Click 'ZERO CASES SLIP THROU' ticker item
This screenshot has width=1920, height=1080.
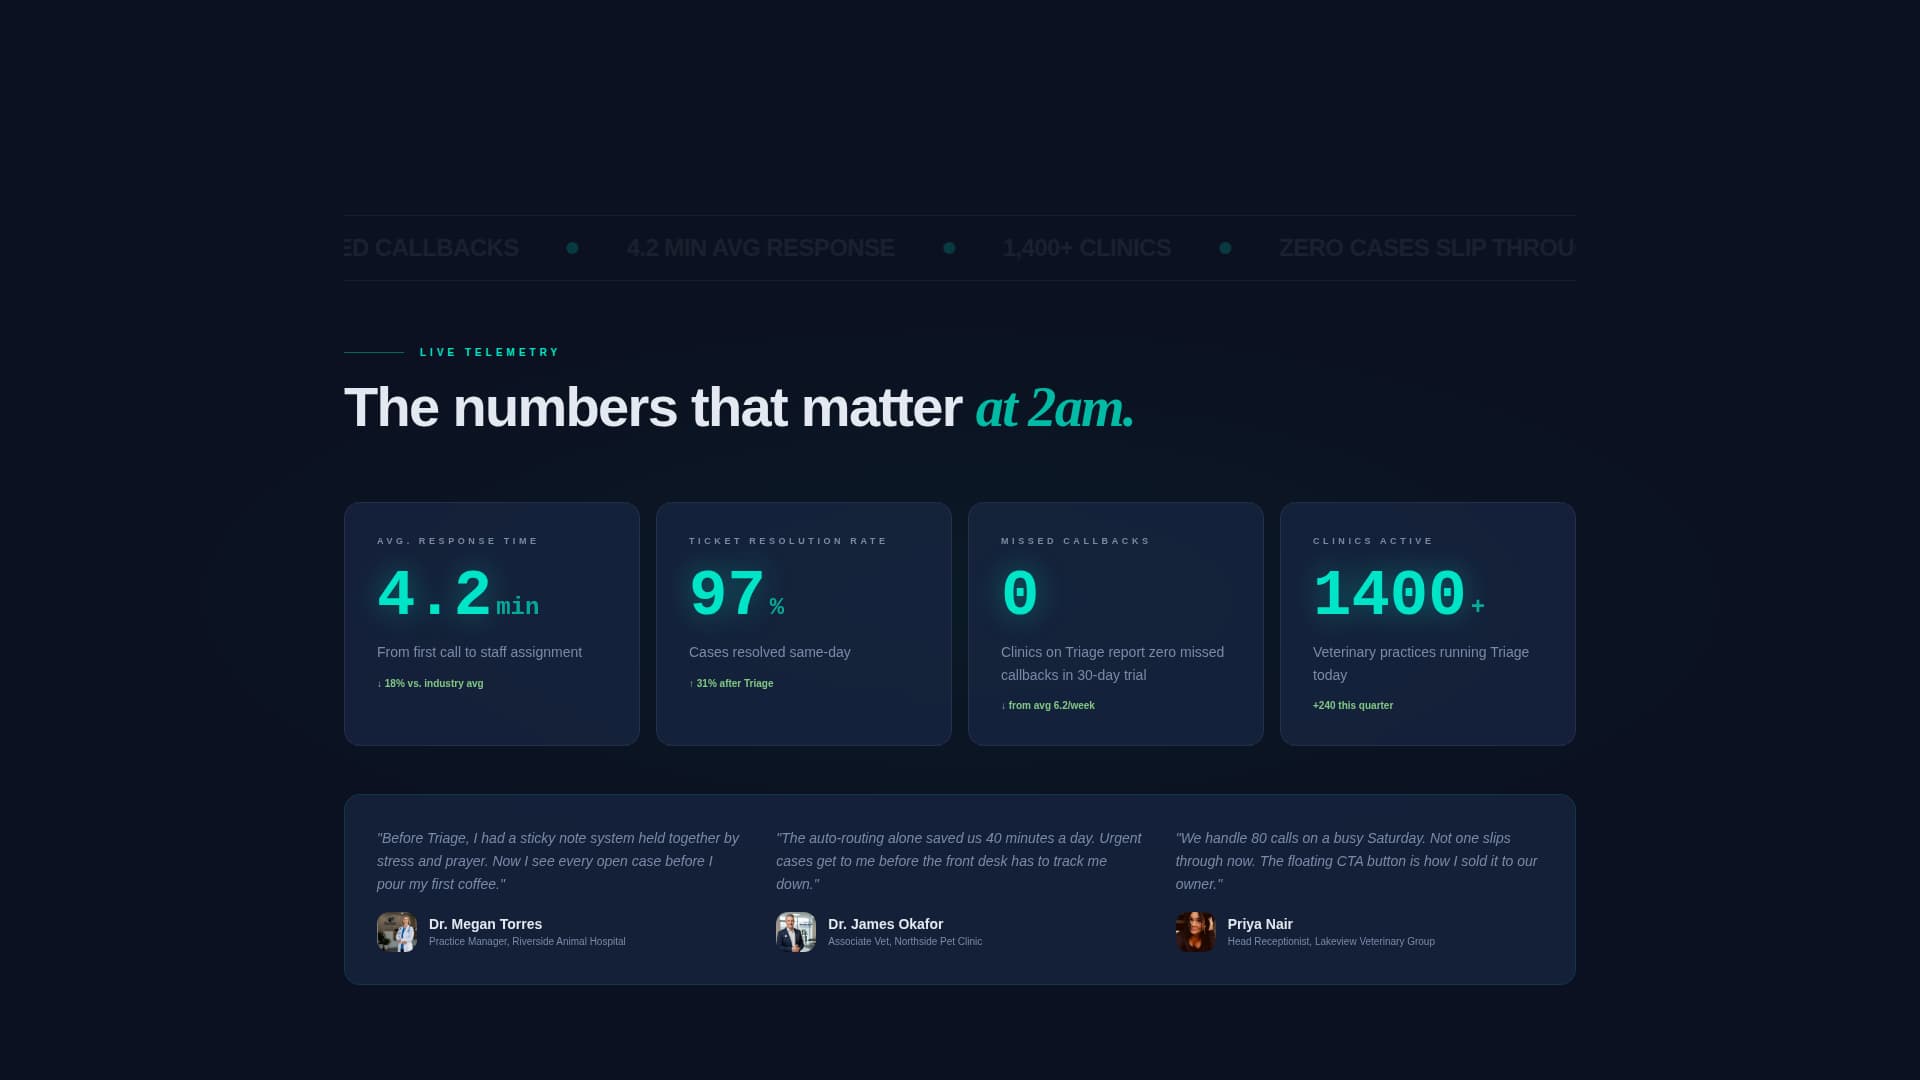point(1427,248)
